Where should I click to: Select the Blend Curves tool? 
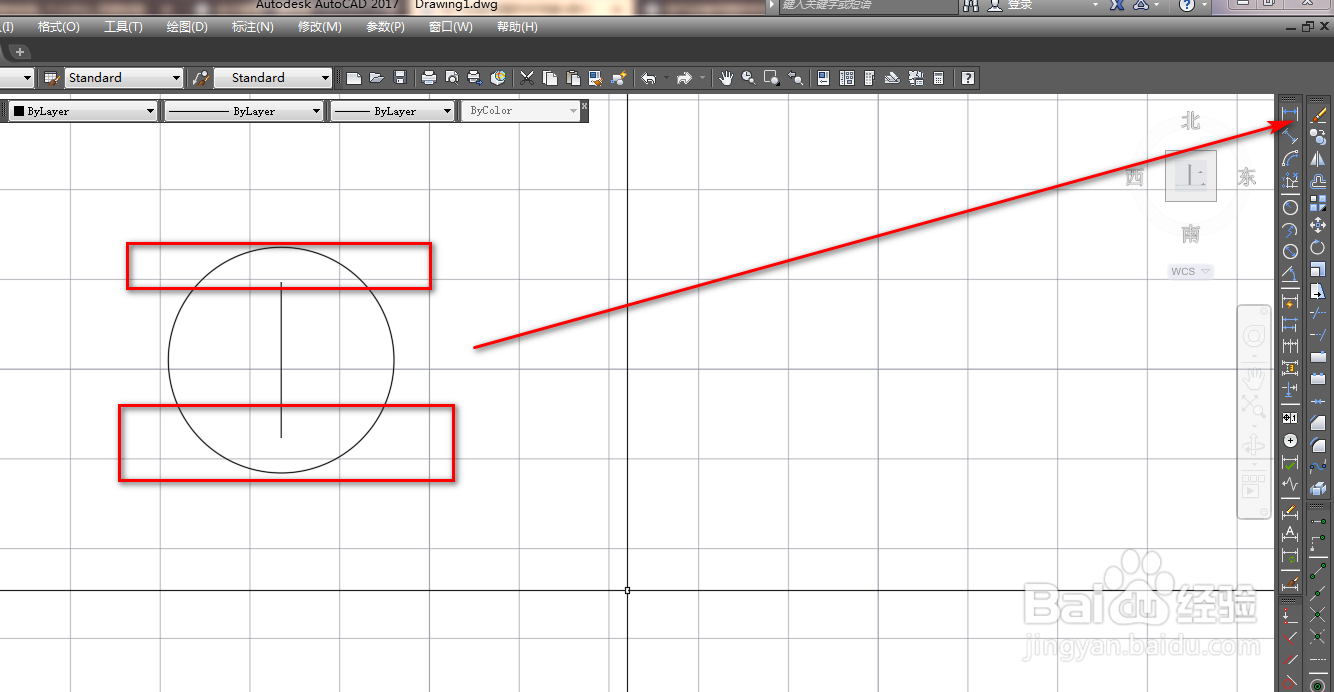coord(1317,466)
